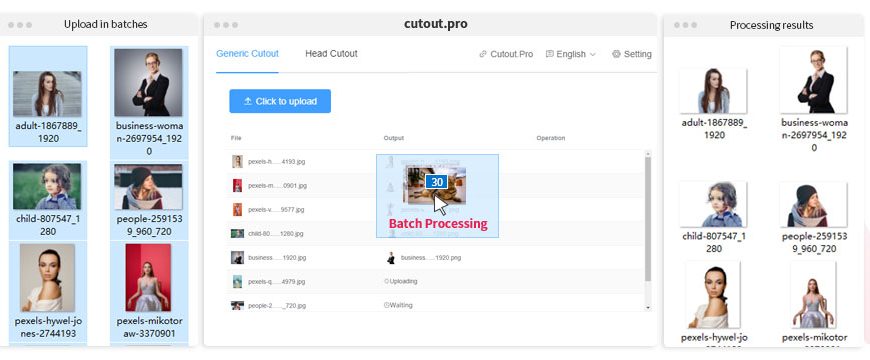
Task: Select pexels-mikotoraw thumbnail in Upload in batches window
Action: pos(148,277)
